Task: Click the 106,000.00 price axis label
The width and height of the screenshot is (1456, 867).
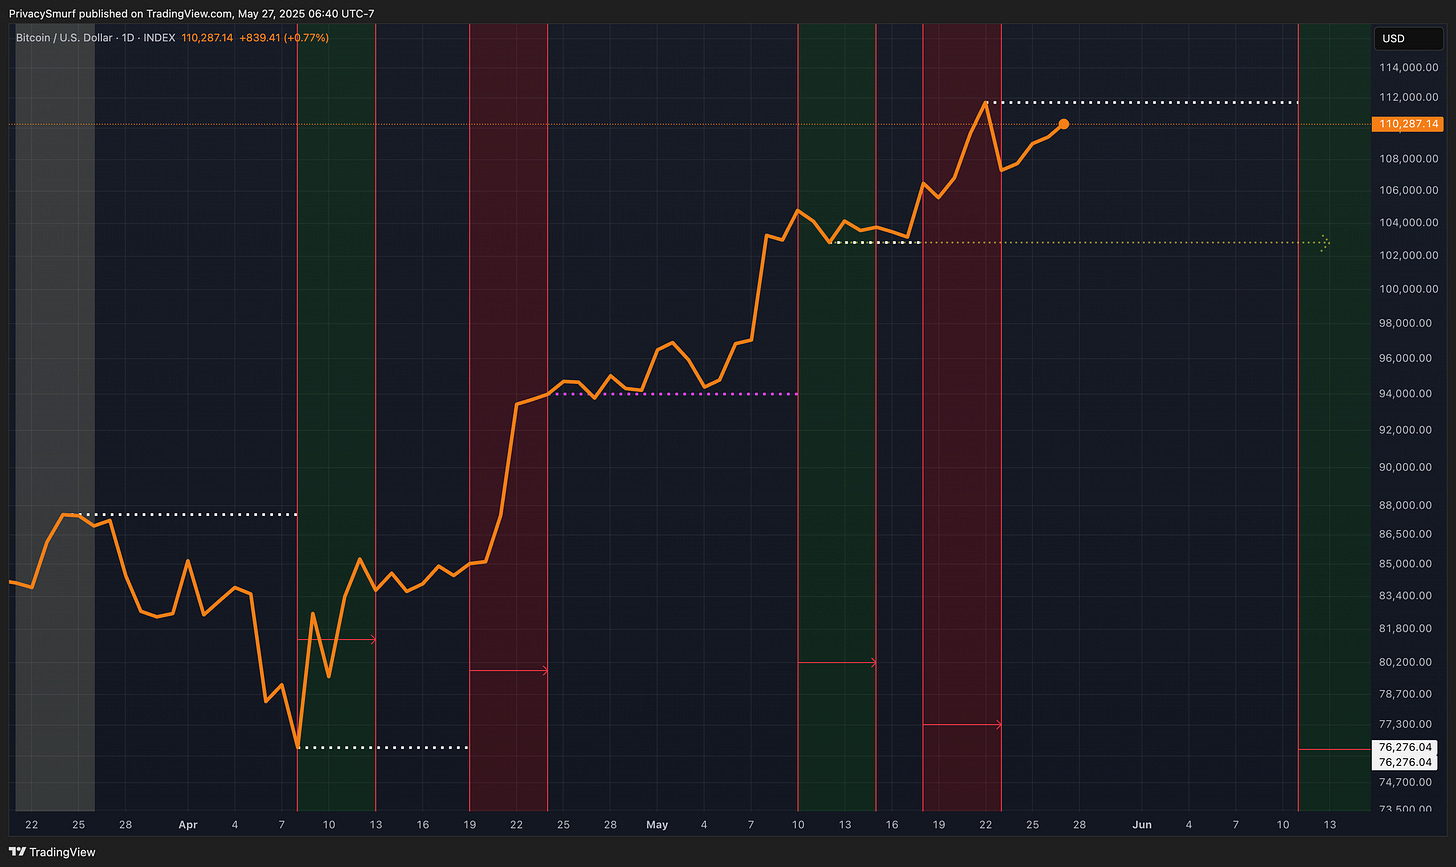Action: click(x=1409, y=190)
